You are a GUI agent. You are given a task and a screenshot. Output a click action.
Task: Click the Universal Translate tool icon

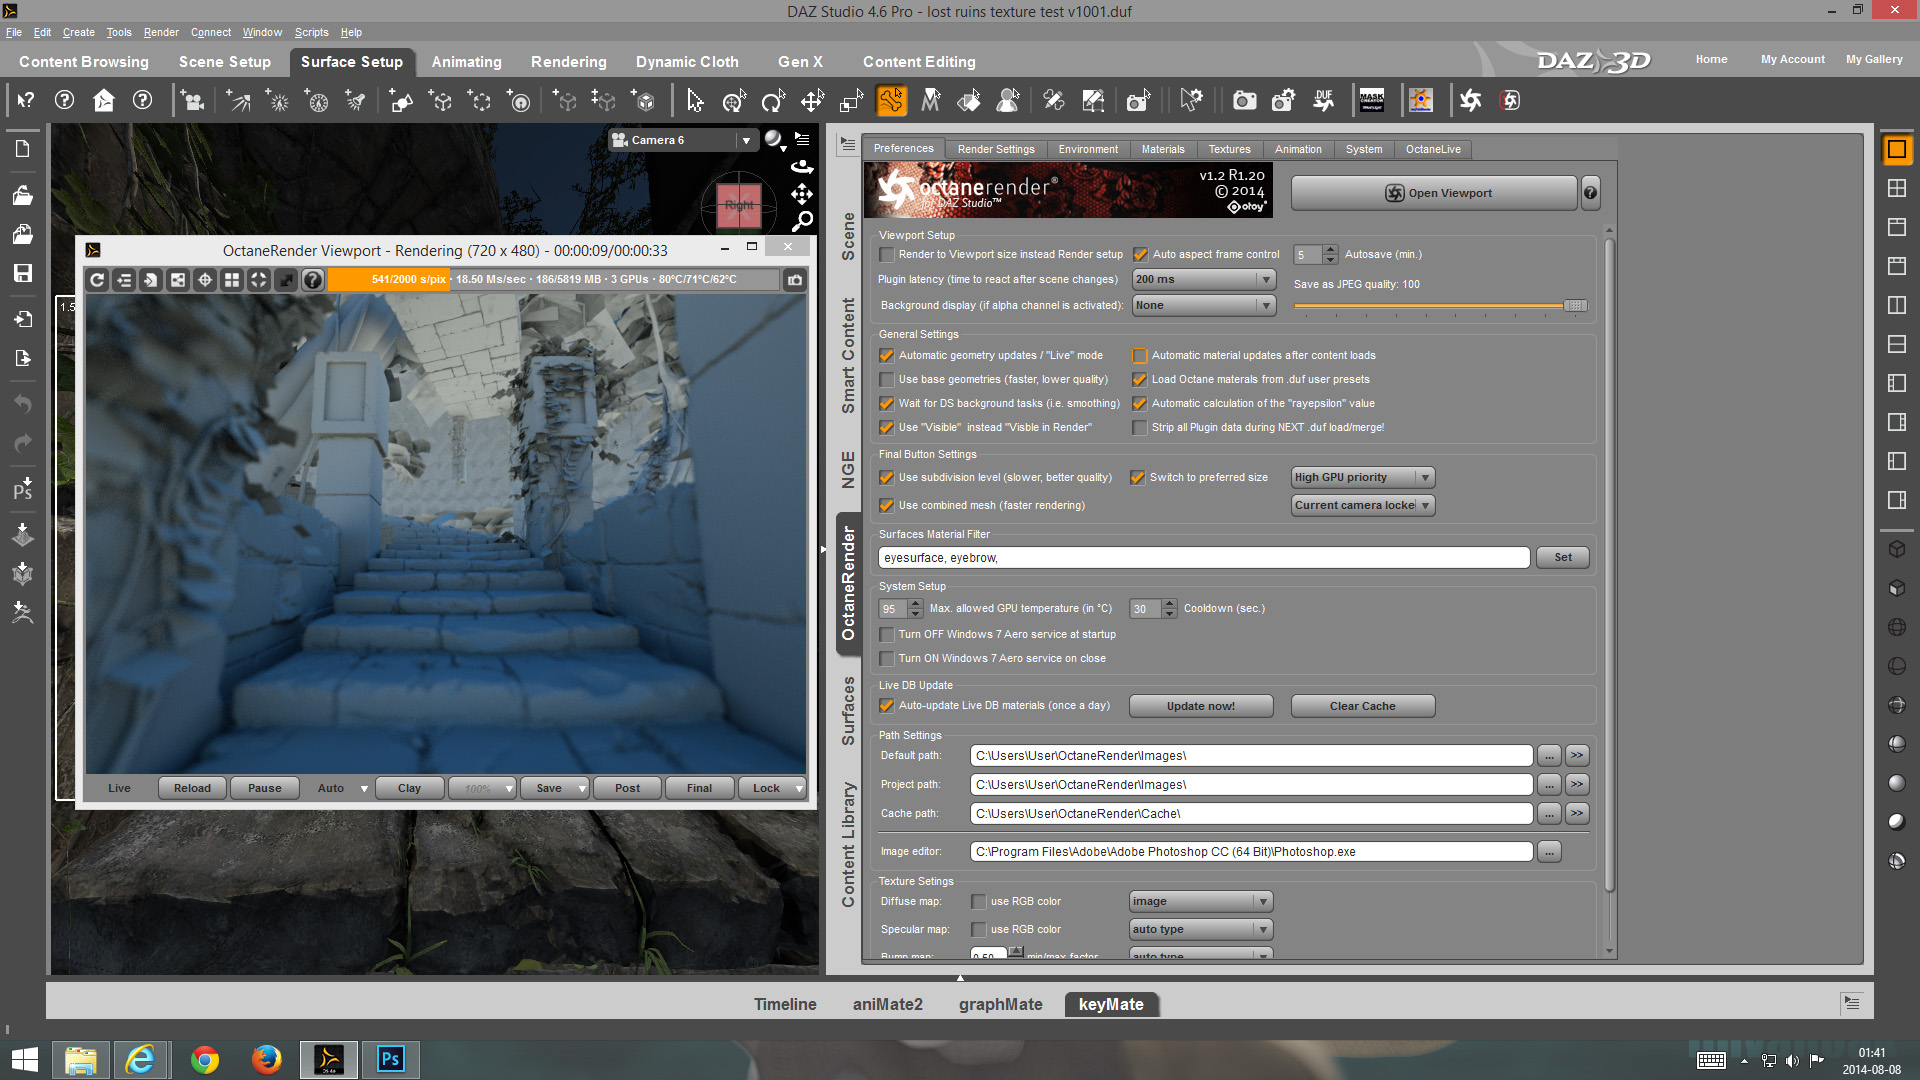(x=734, y=101)
